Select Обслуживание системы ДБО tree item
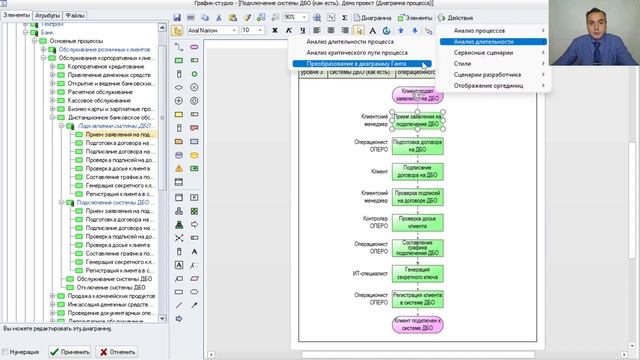This screenshot has width=640, height=360. click(x=114, y=279)
